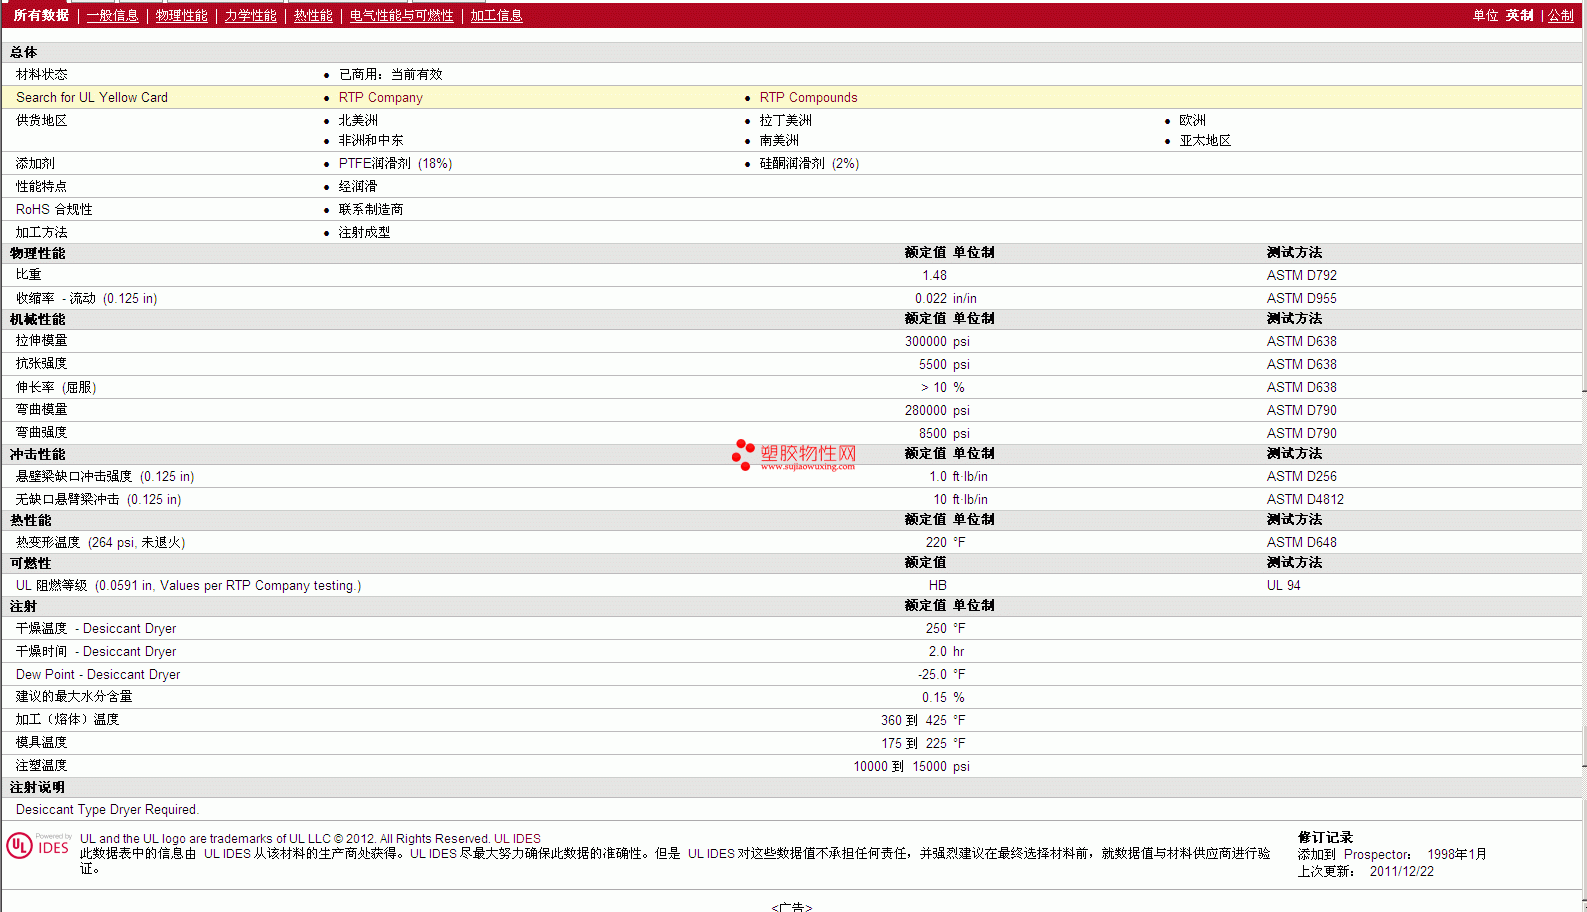Click the ASTM D4812 test method
Screen dimensions: 1587x912
pyautogui.click(x=1305, y=500)
